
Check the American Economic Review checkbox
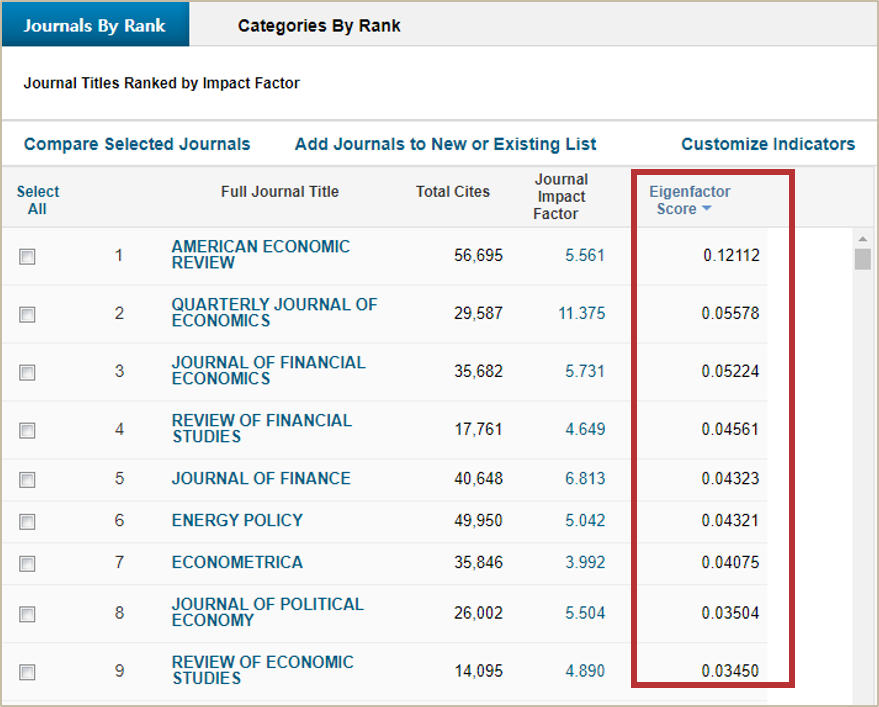(28, 256)
